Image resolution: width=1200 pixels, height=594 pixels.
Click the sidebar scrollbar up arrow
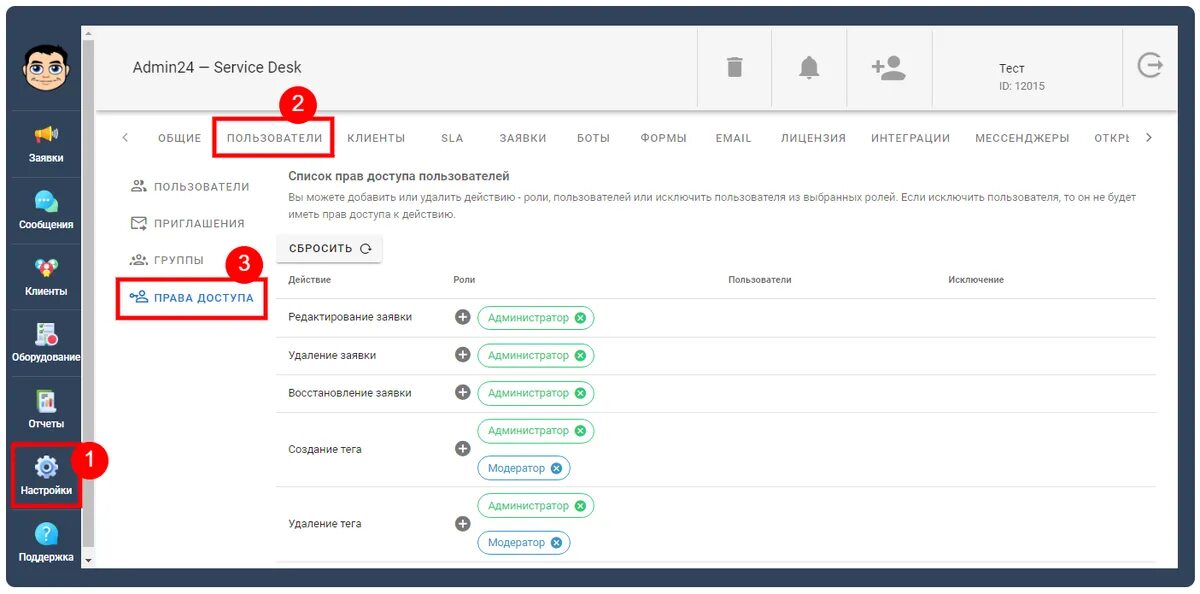pyautogui.click(x=87, y=34)
